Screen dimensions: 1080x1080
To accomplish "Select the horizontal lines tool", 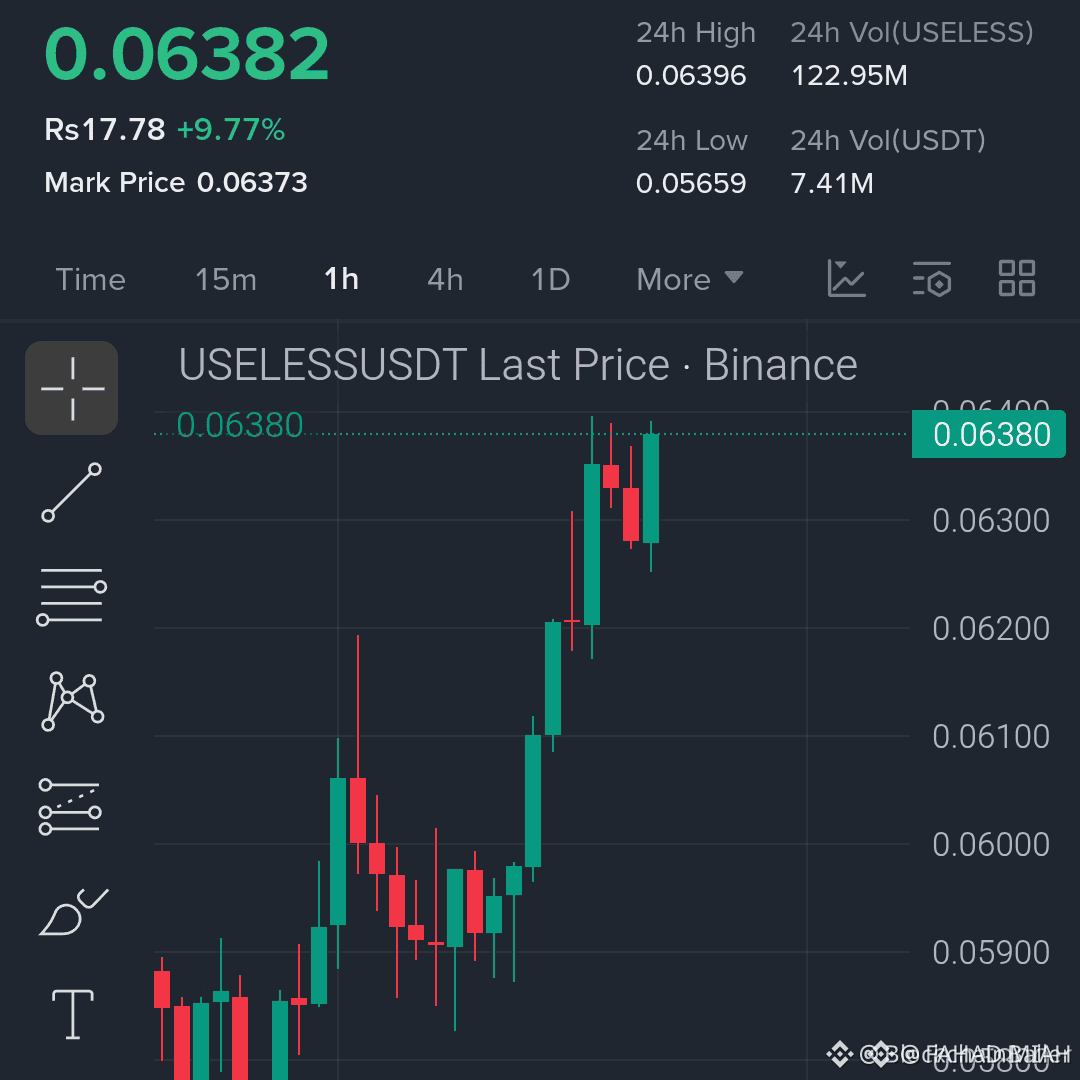I will [72, 596].
